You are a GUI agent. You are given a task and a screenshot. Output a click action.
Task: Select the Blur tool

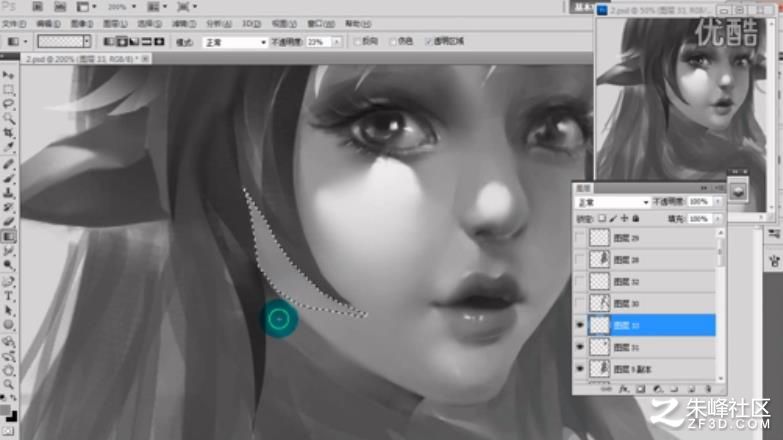coord(8,251)
